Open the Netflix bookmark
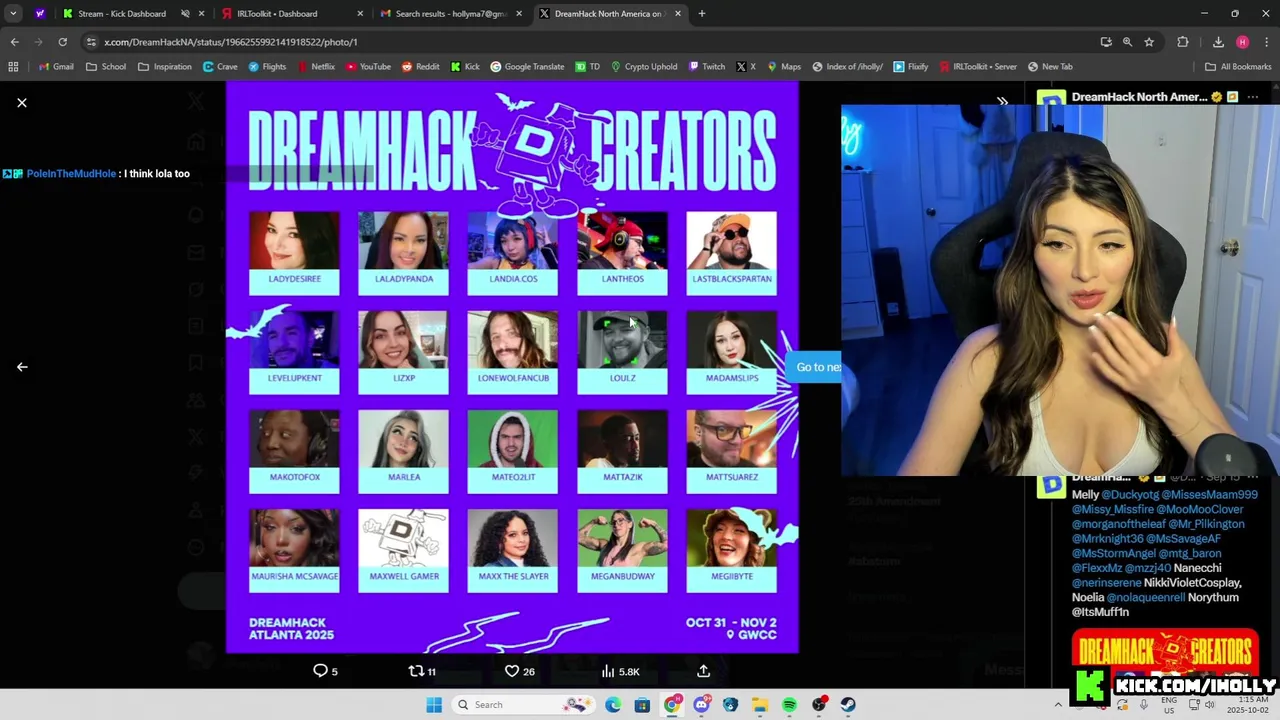The image size is (1280, 720). point(316,67)
